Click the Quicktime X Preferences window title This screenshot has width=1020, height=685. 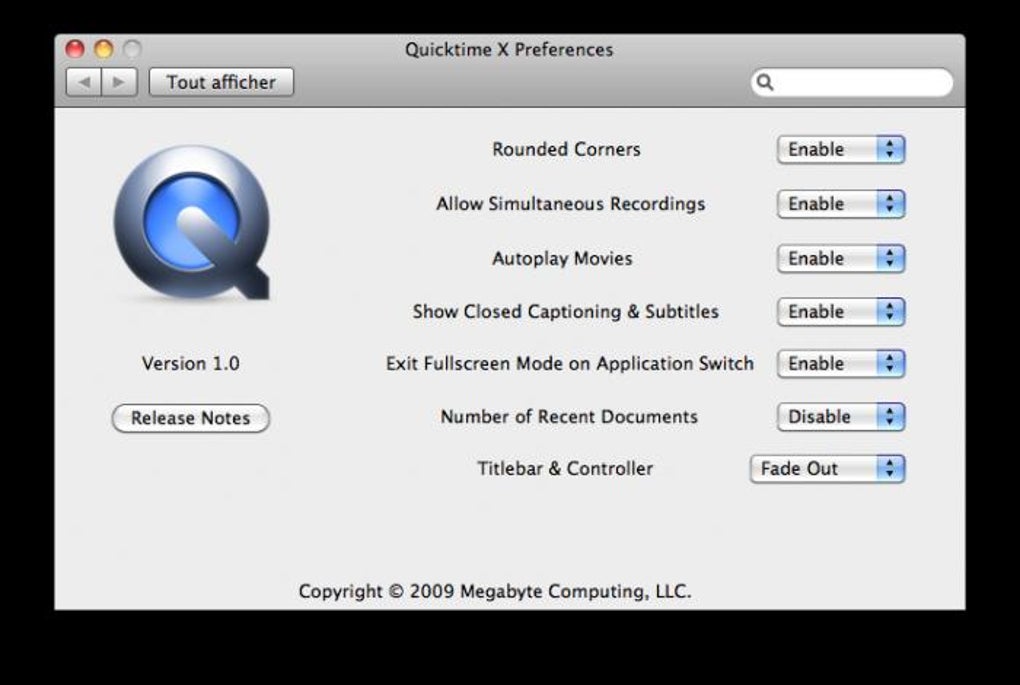[509, 50]
